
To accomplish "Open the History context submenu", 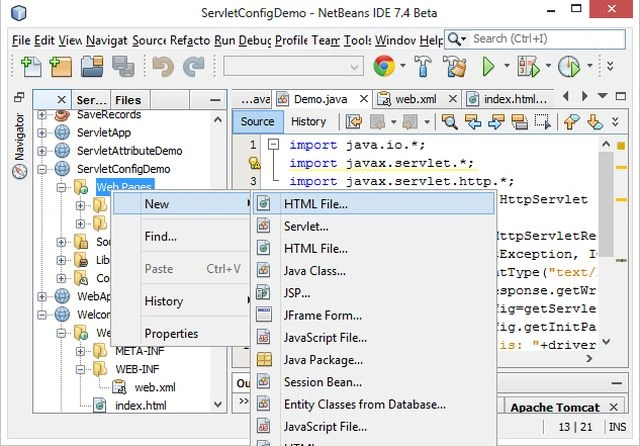I will point(182,301).
